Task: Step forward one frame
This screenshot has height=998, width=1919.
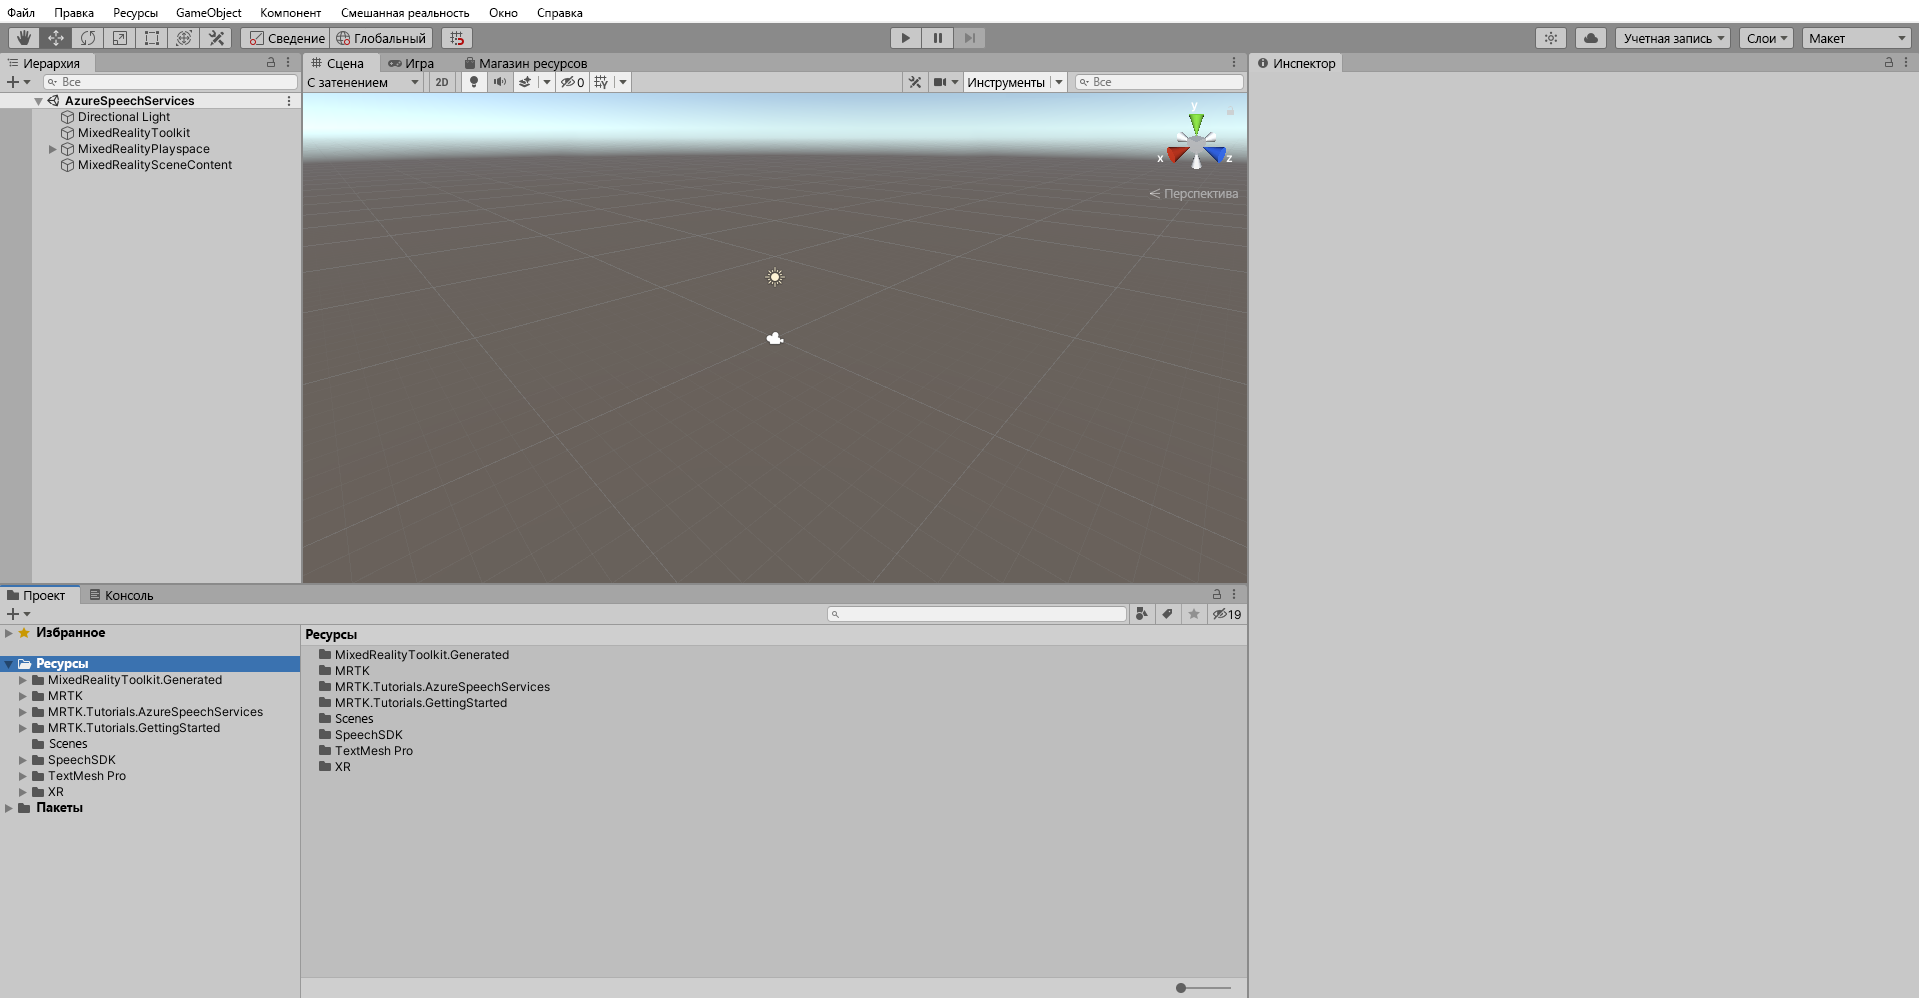Action: pos(970,38)
